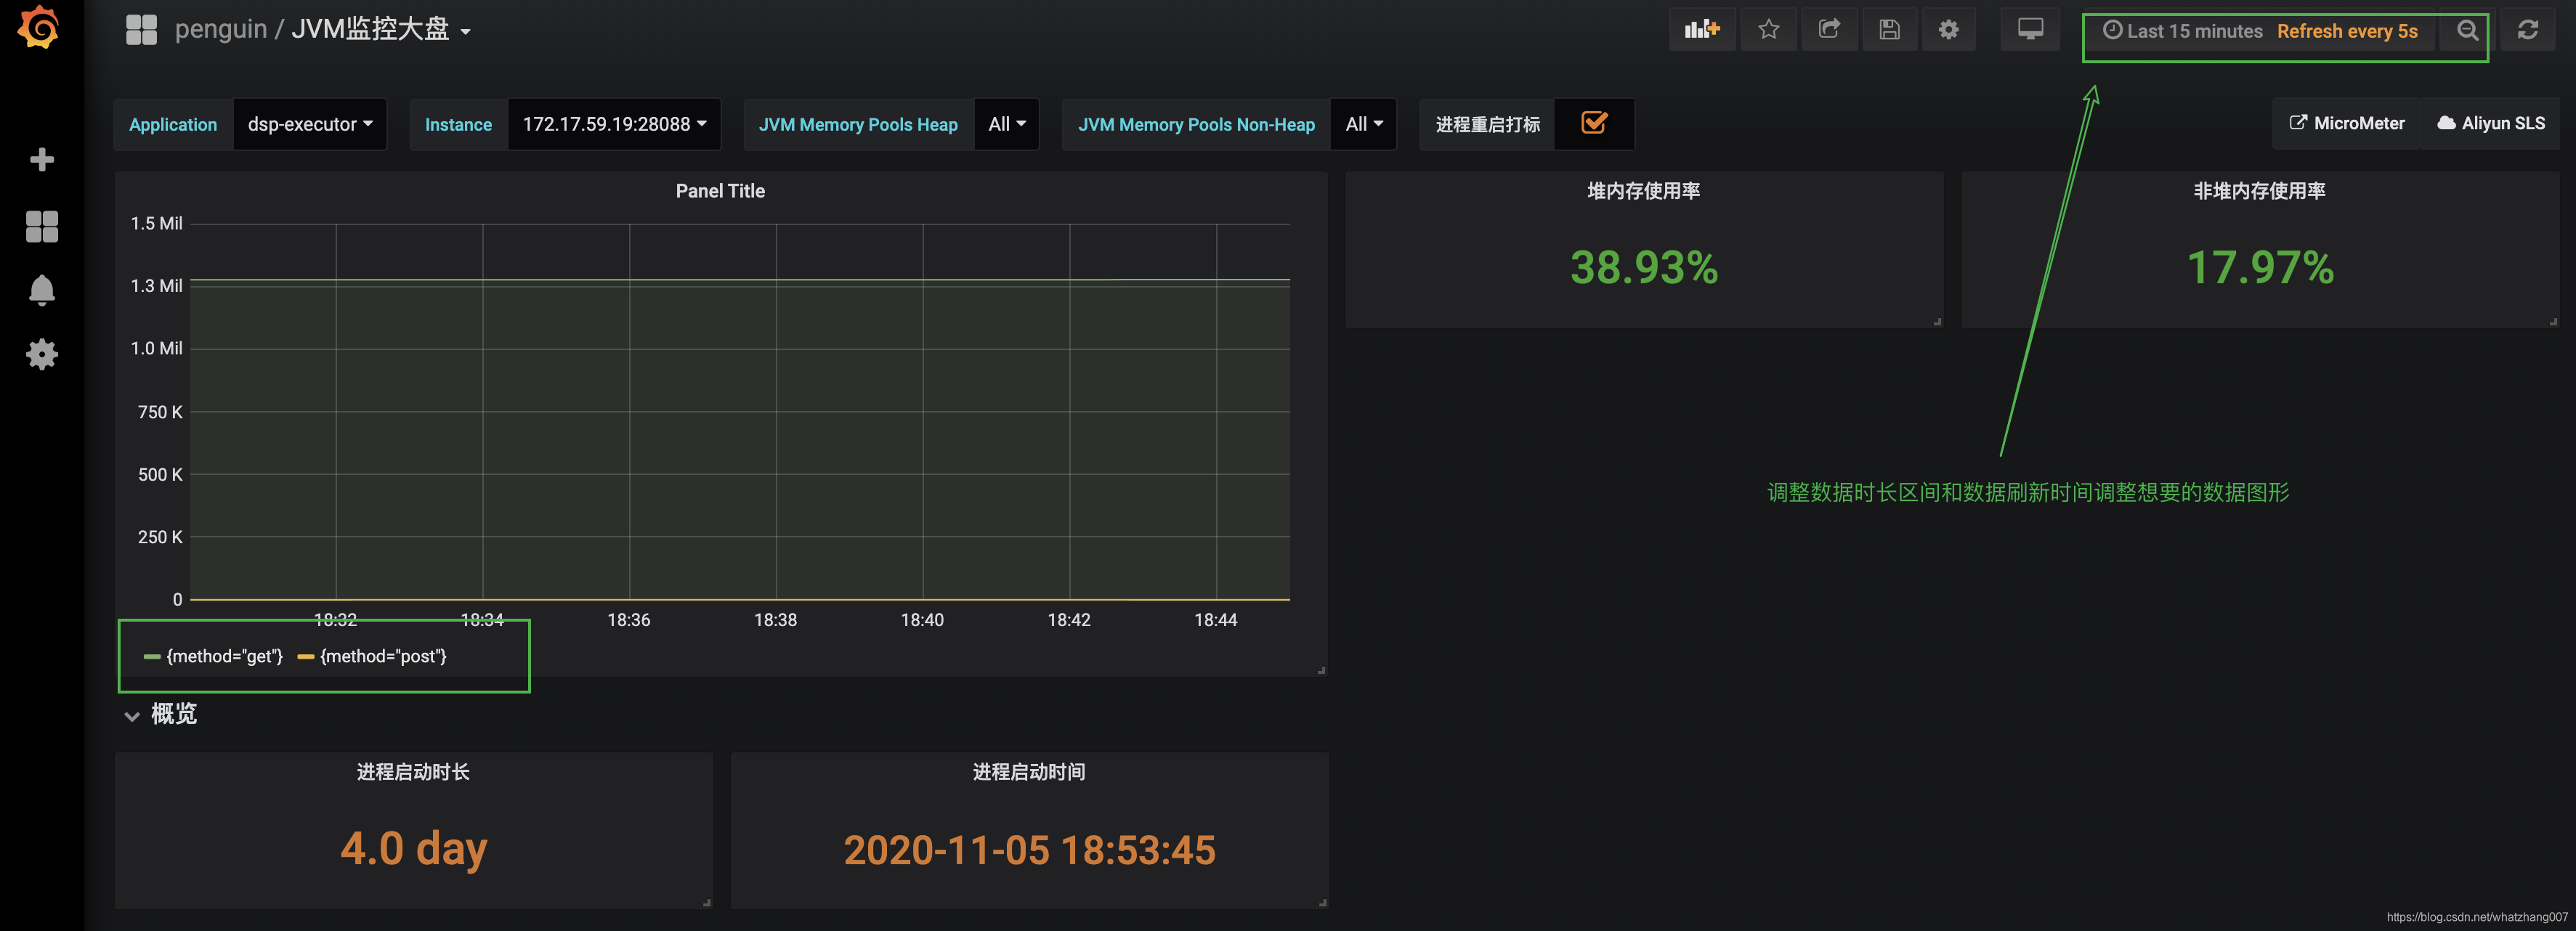Zoom out the time range
Screen dimensions: 2576x931
point(2467,30)
